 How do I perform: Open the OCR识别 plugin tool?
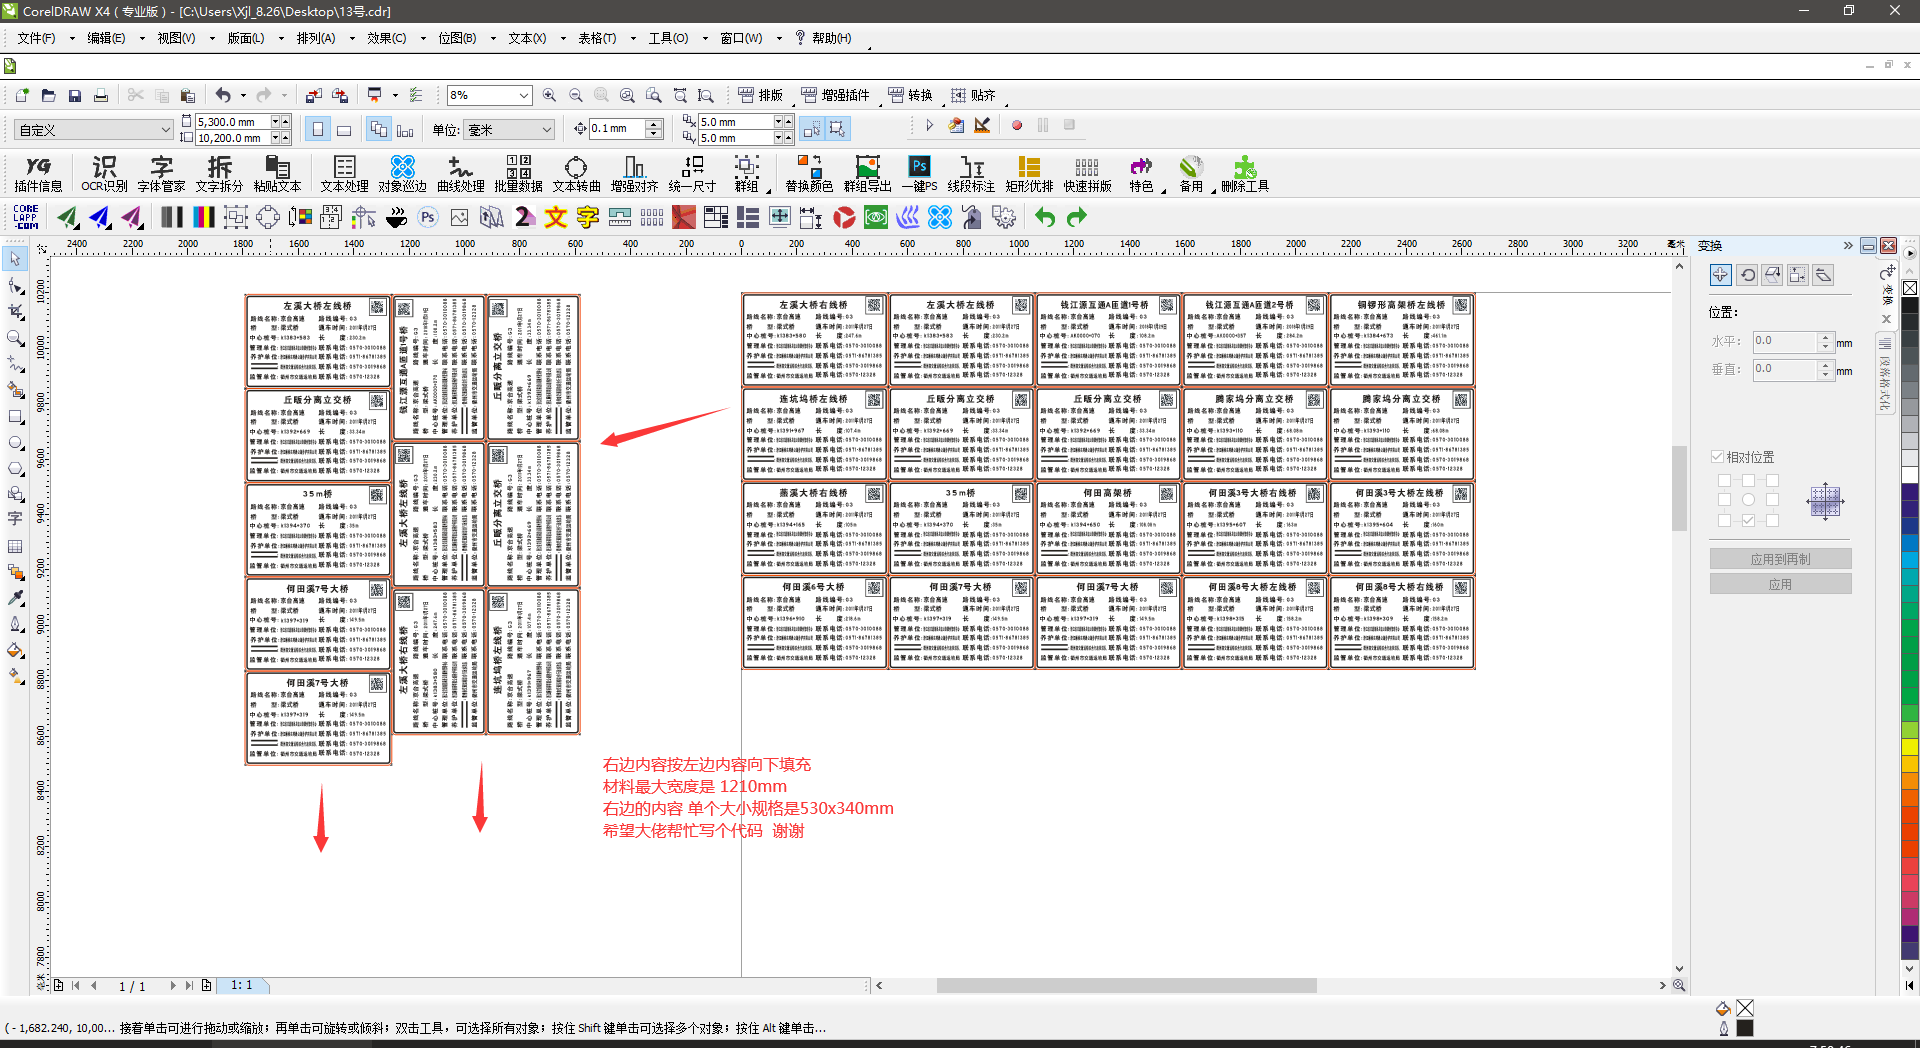(x=104, y=174)
